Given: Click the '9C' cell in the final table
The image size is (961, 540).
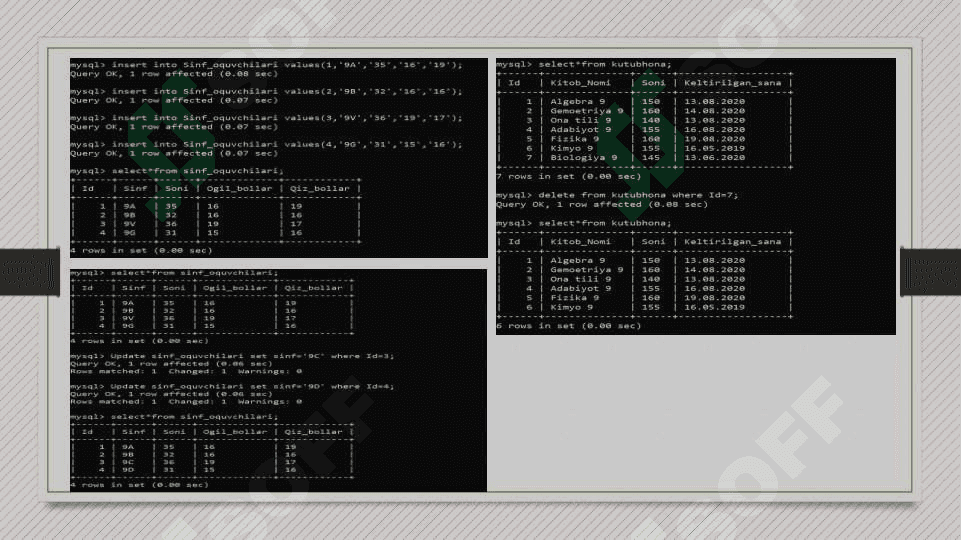Looking at the screenshot, I should 127,462.
